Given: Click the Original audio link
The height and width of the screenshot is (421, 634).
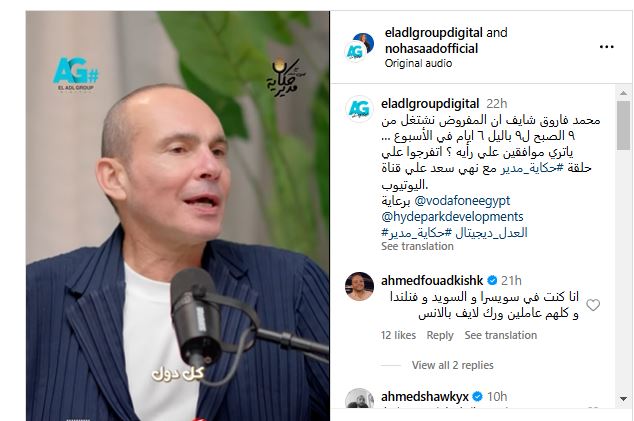Looking at the screenshot, I should [418, 63].
